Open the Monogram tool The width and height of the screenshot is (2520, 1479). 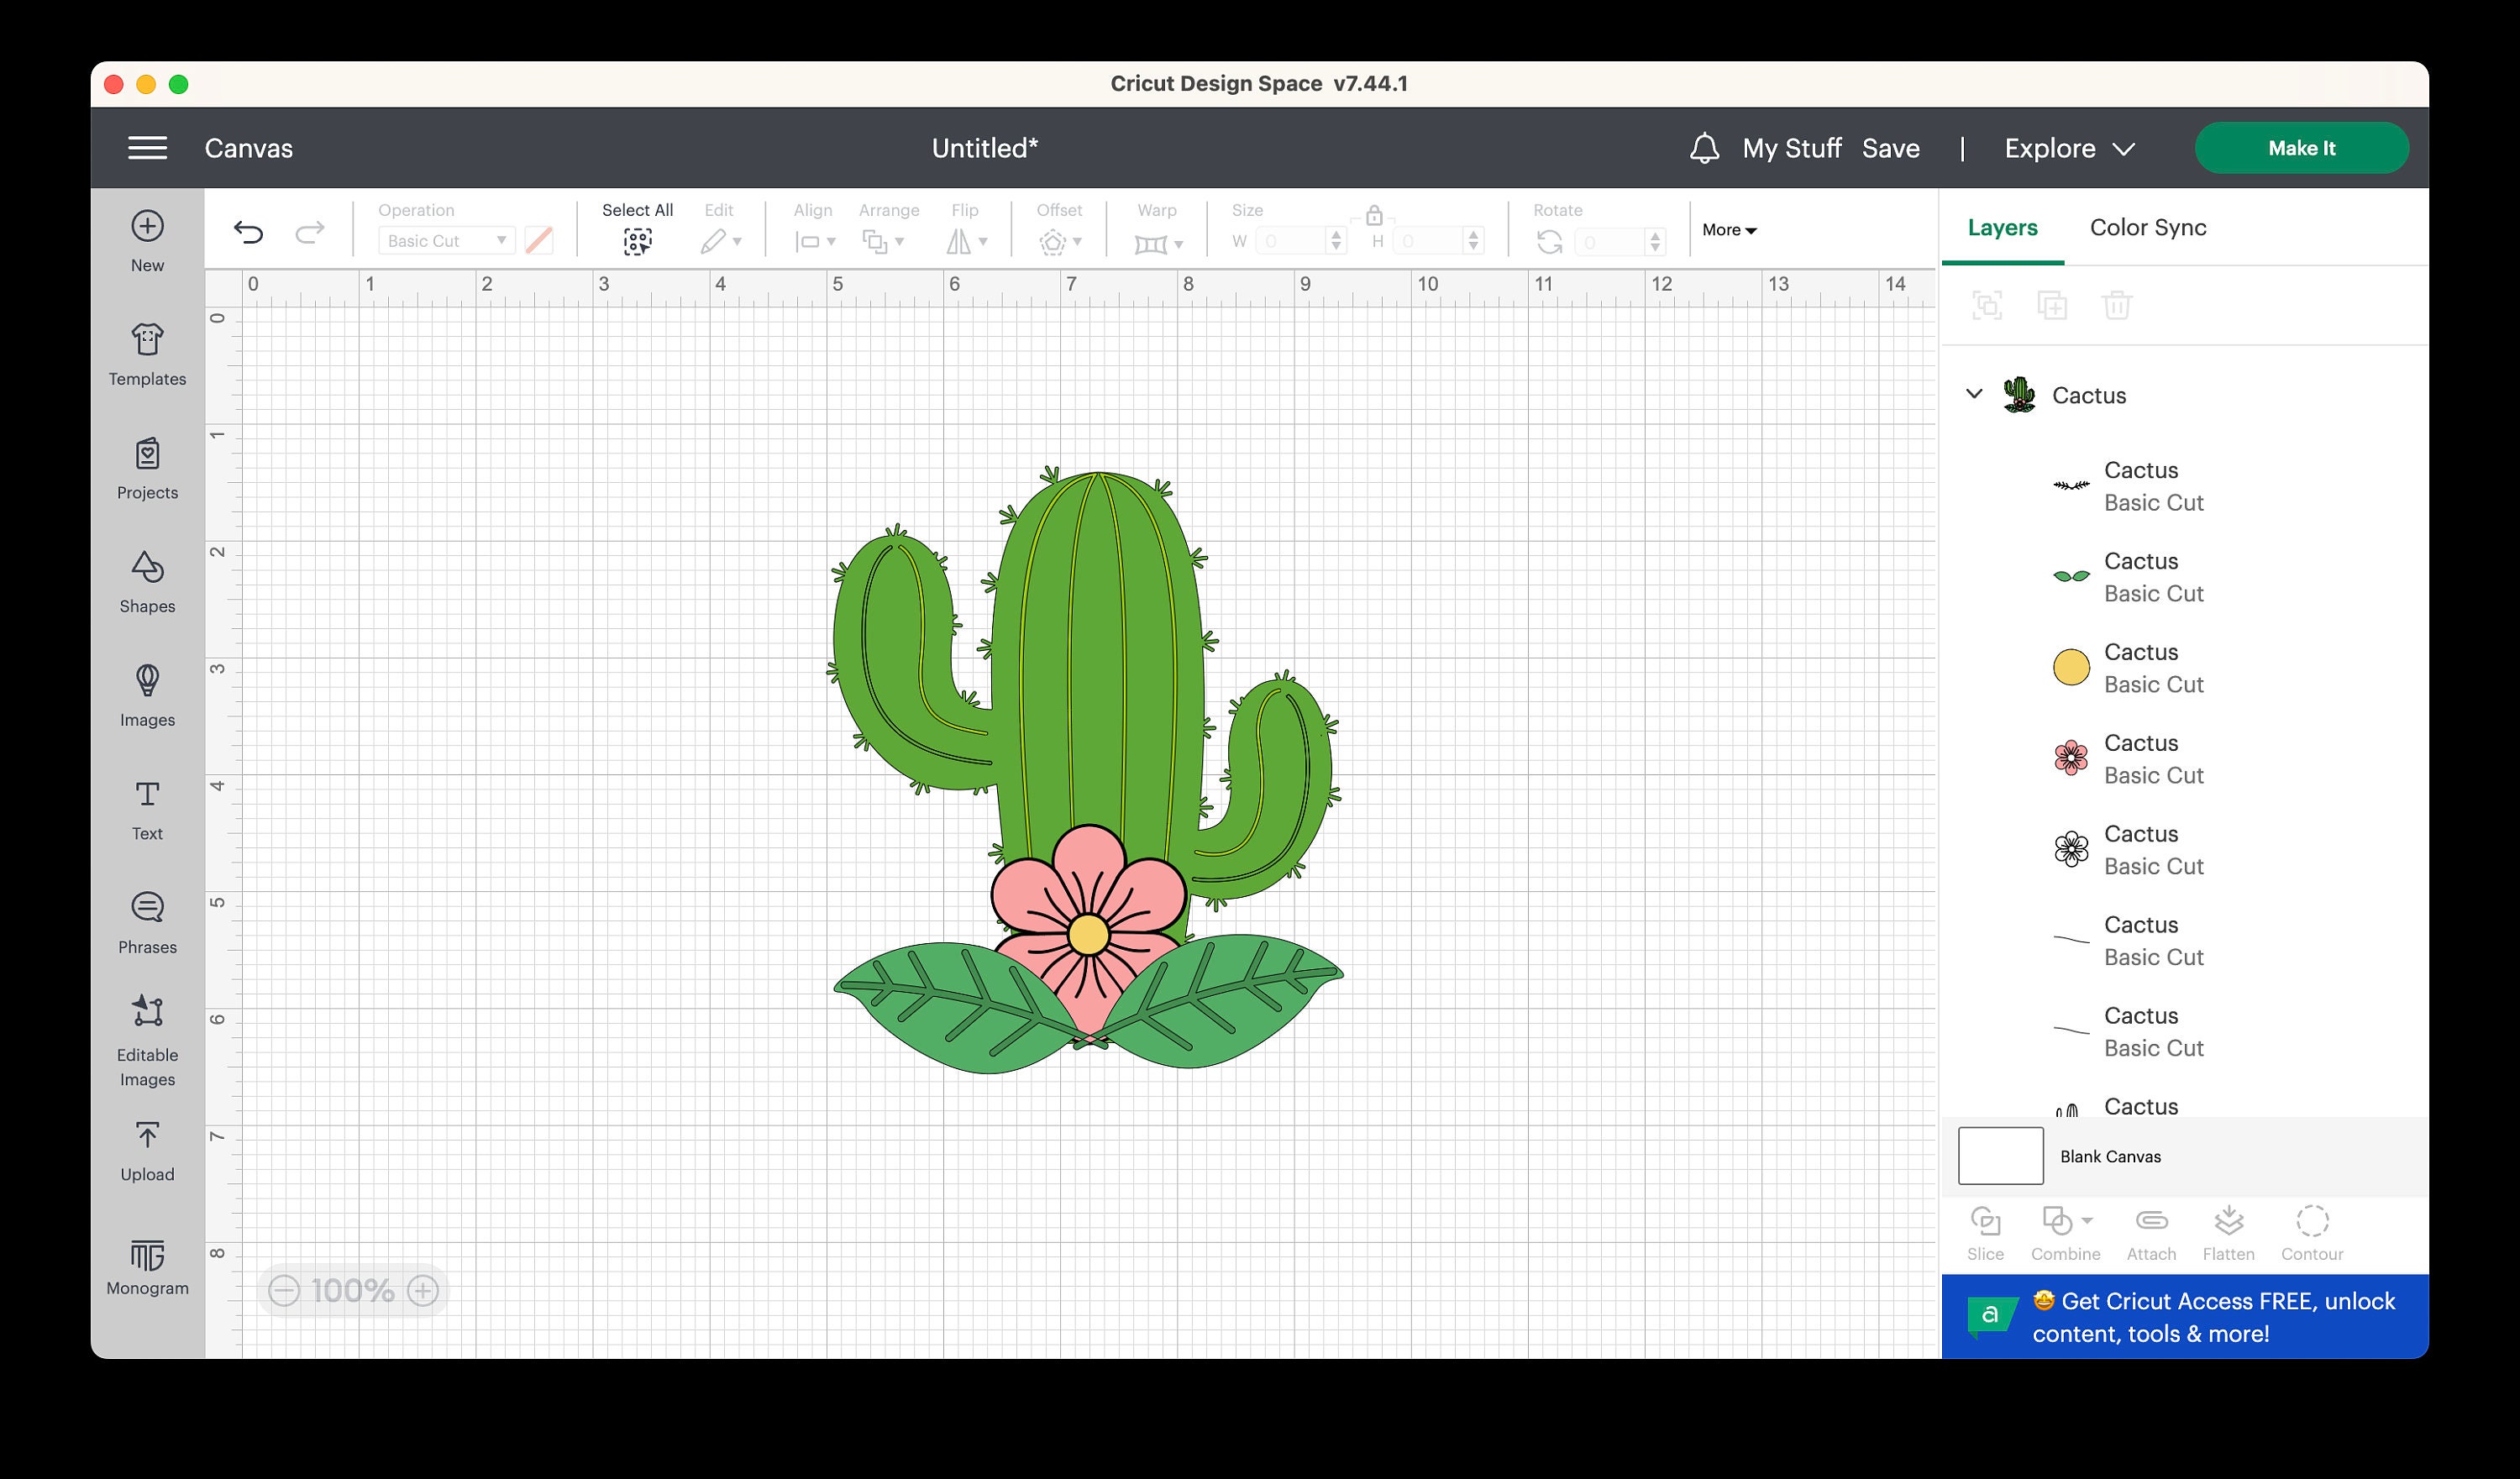click(x=146, y=1265)
